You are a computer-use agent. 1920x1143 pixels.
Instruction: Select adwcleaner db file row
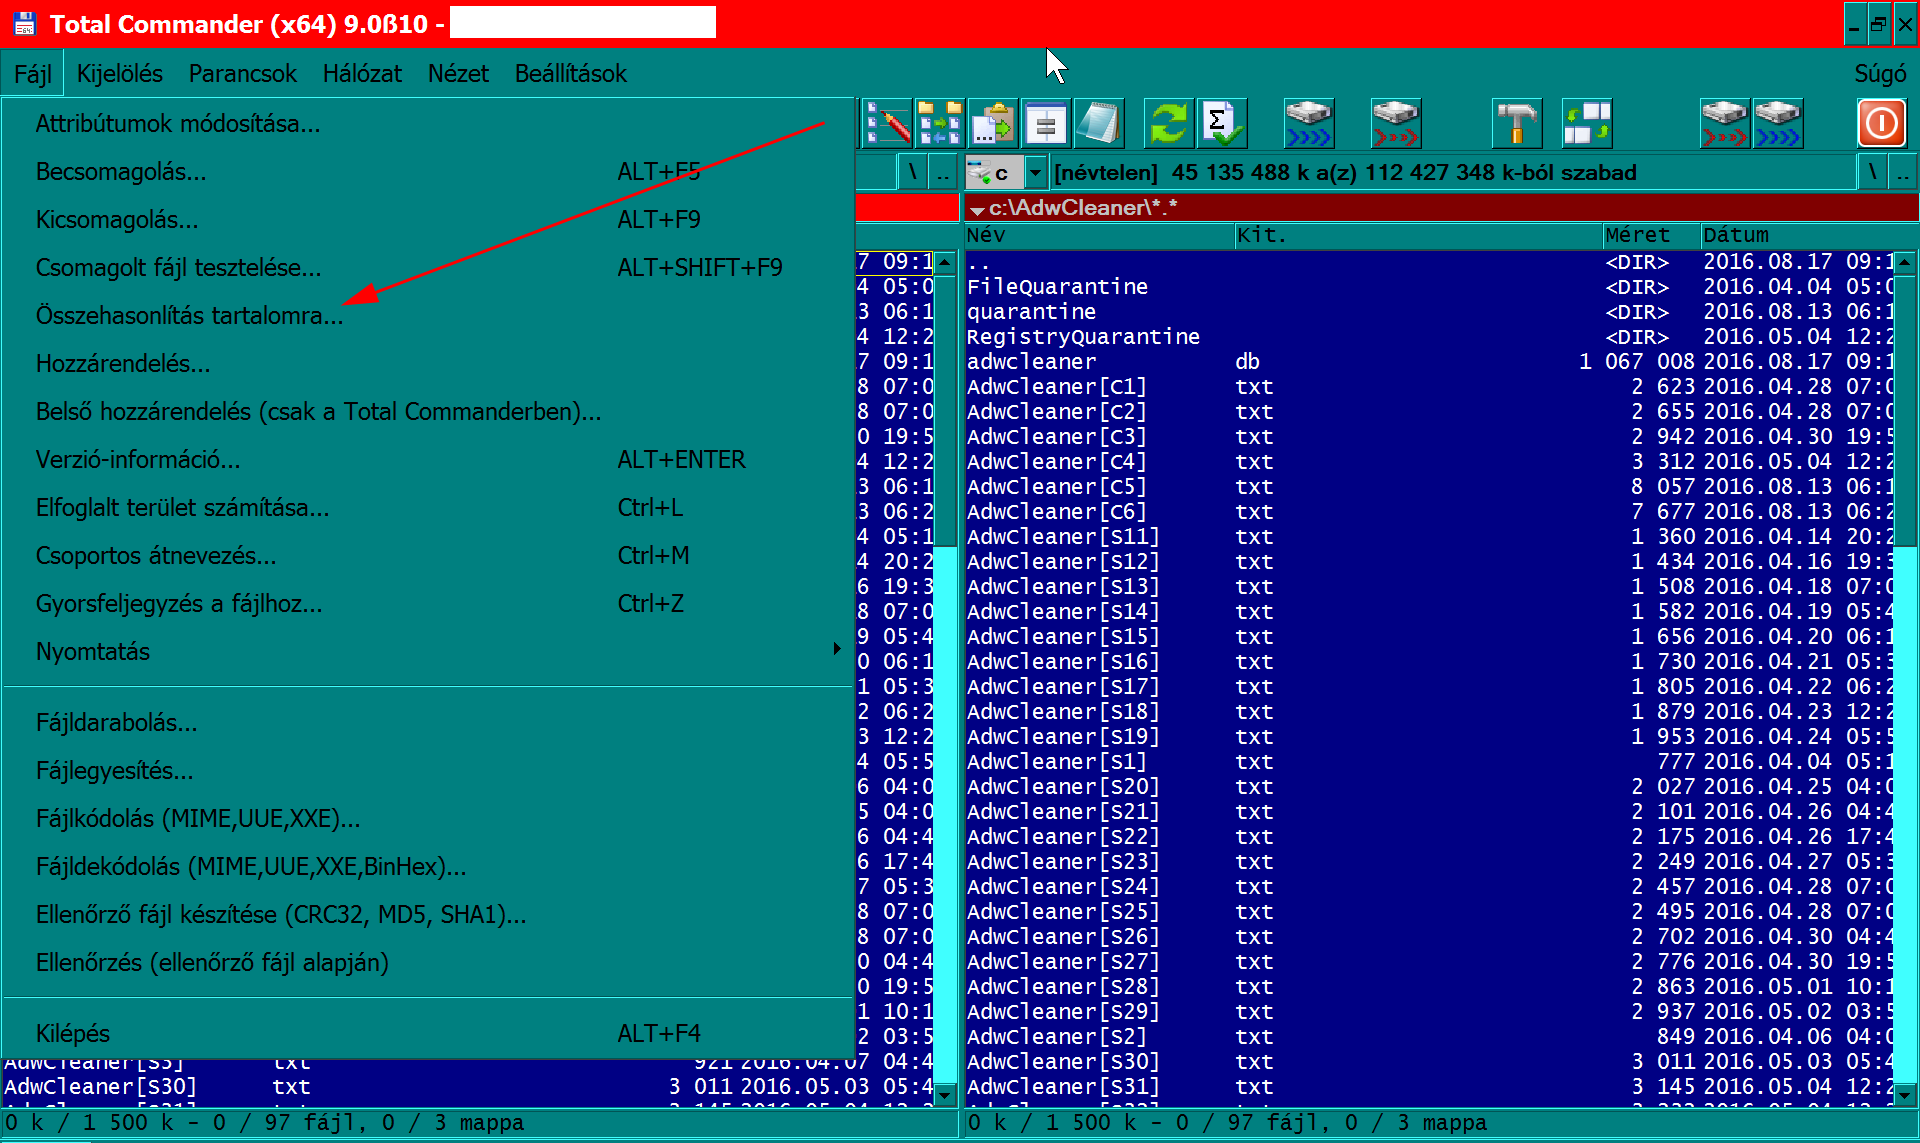[1429, 362]
